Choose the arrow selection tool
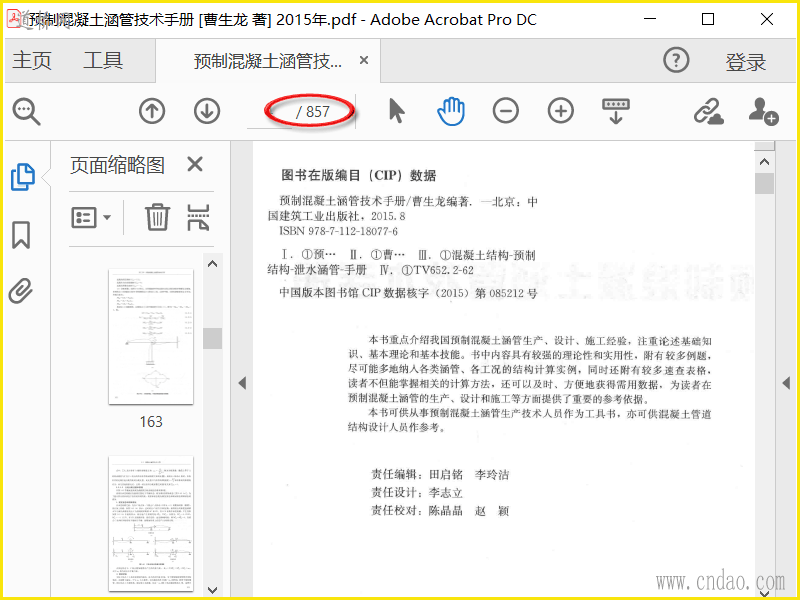This screenshot has width=800, height=600. click(396, 111)
